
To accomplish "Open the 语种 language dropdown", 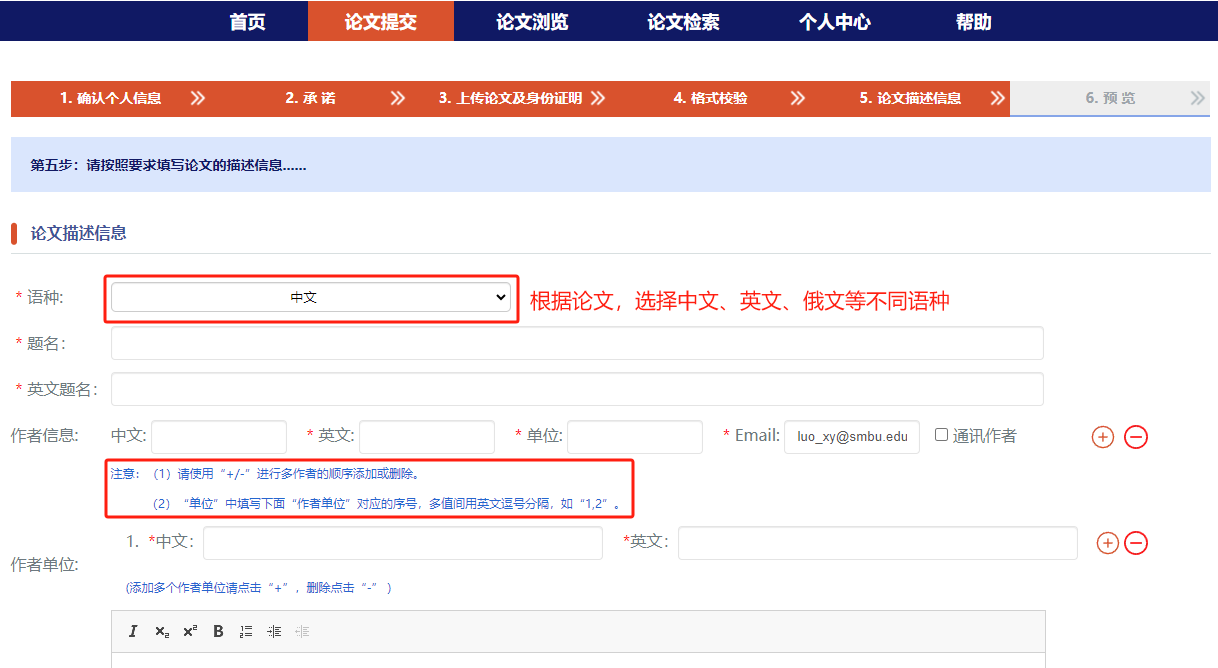I will (310, 298).
